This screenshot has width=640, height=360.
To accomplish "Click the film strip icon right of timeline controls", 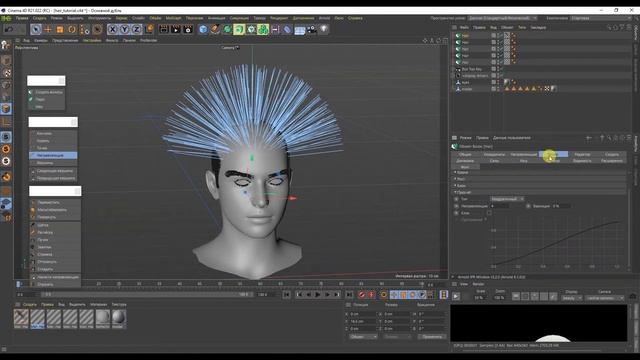I will (444, 294).
